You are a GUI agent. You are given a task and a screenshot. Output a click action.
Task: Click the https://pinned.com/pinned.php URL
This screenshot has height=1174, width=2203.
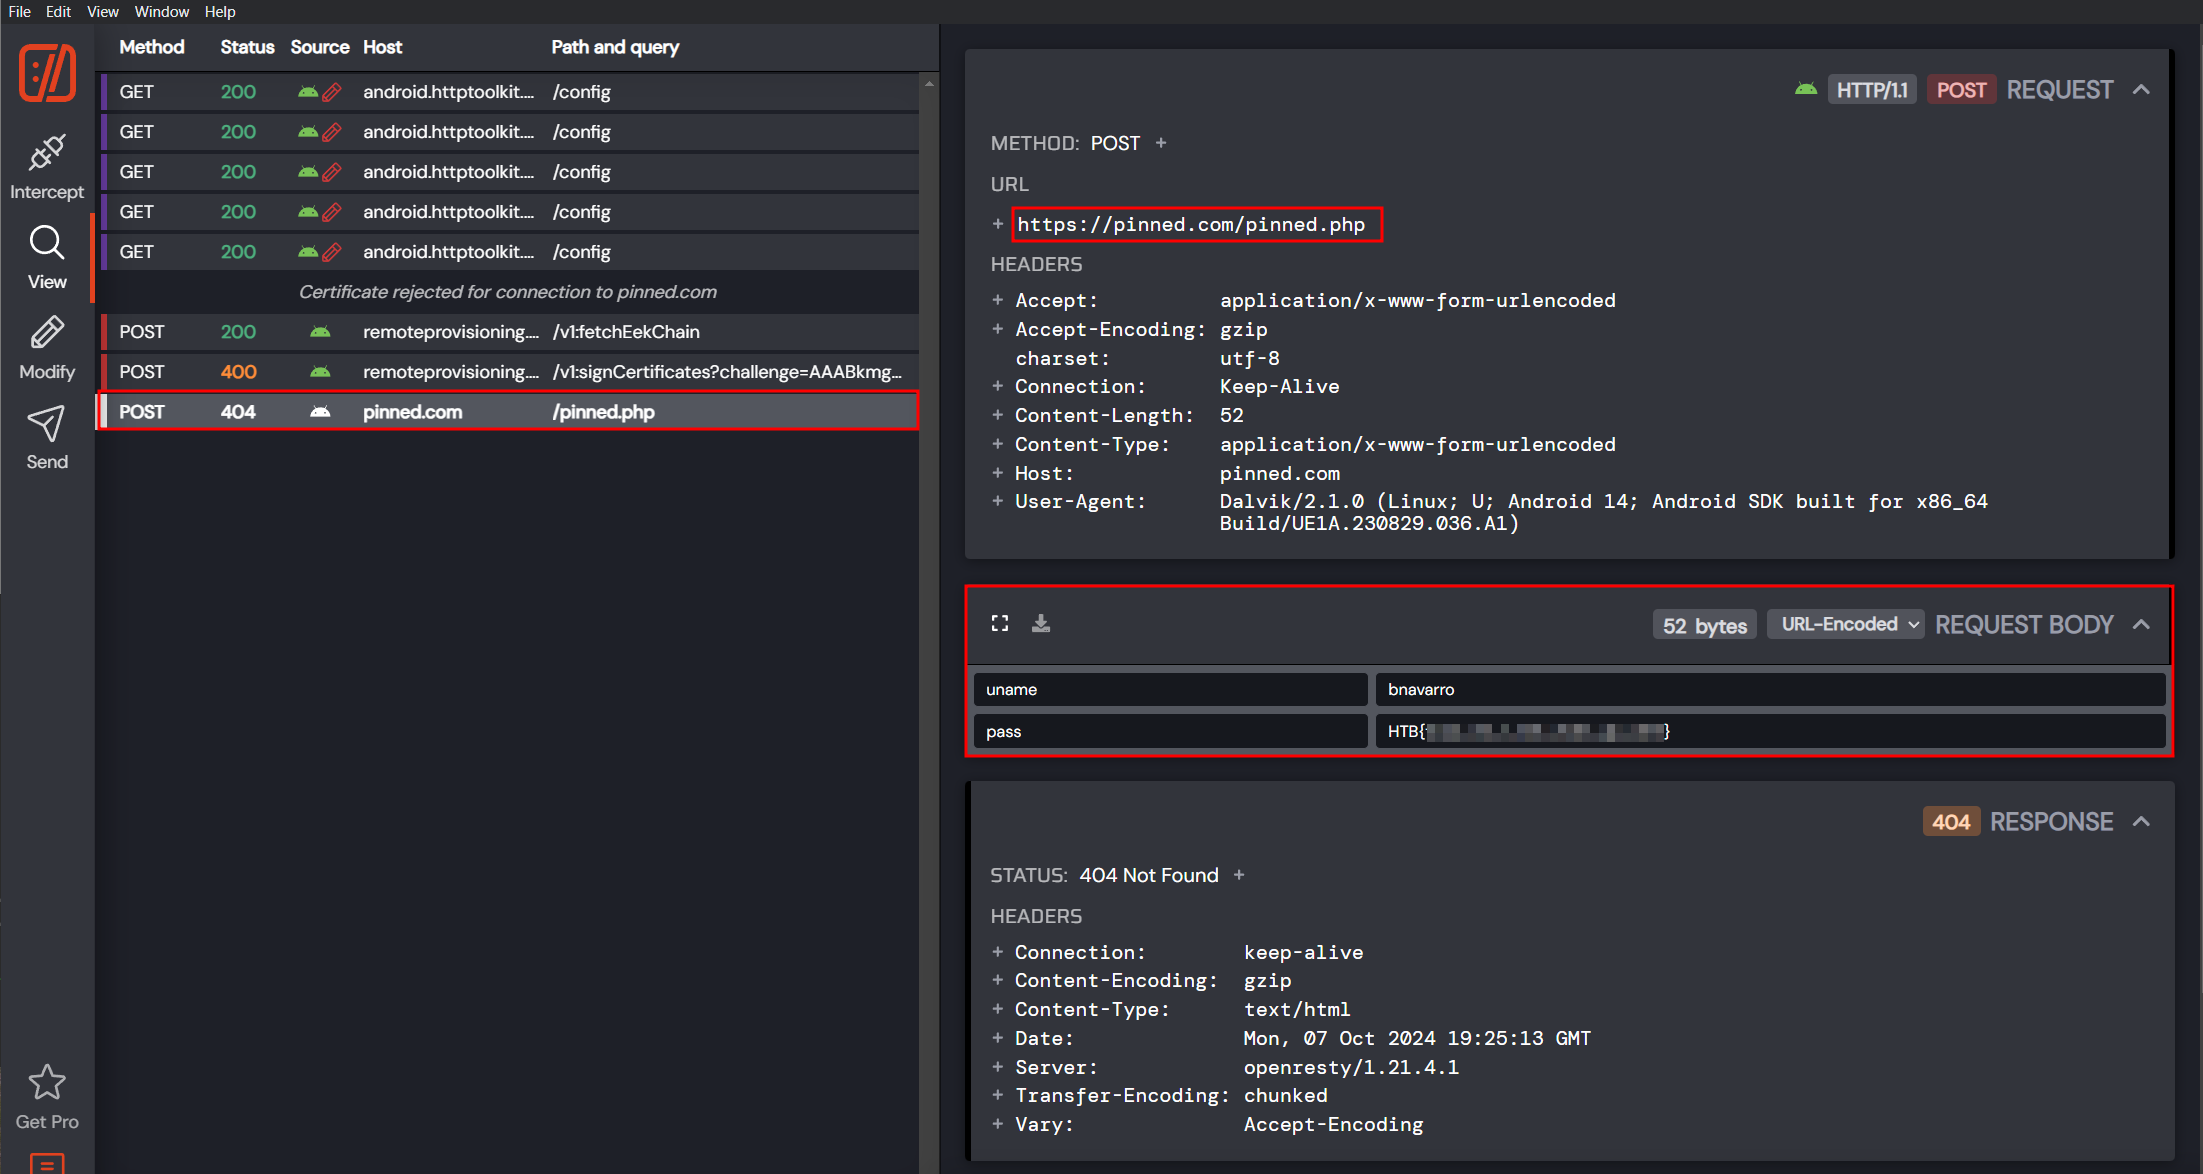[1191, 224]
